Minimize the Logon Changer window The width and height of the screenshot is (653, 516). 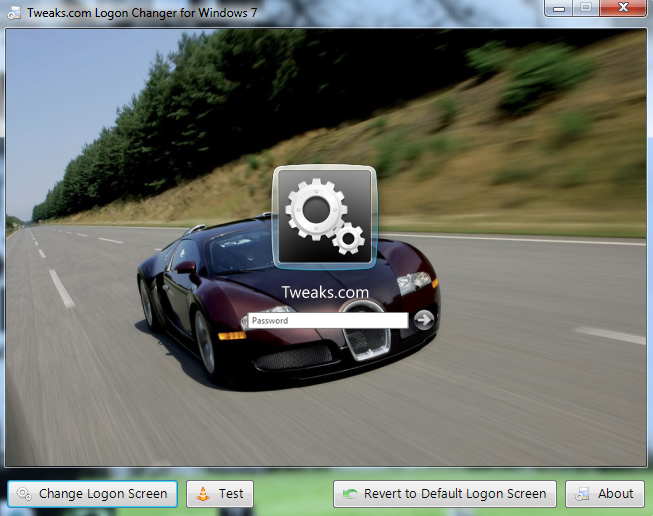558,8
